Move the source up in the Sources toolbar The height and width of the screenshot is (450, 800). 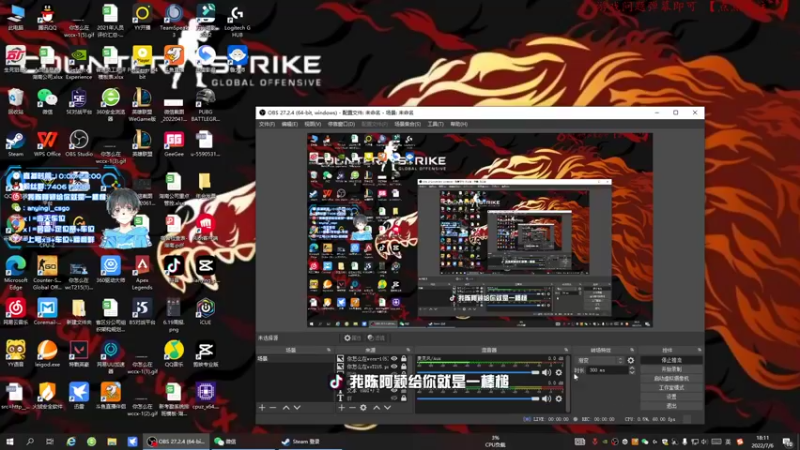click(x=377, y=408)
